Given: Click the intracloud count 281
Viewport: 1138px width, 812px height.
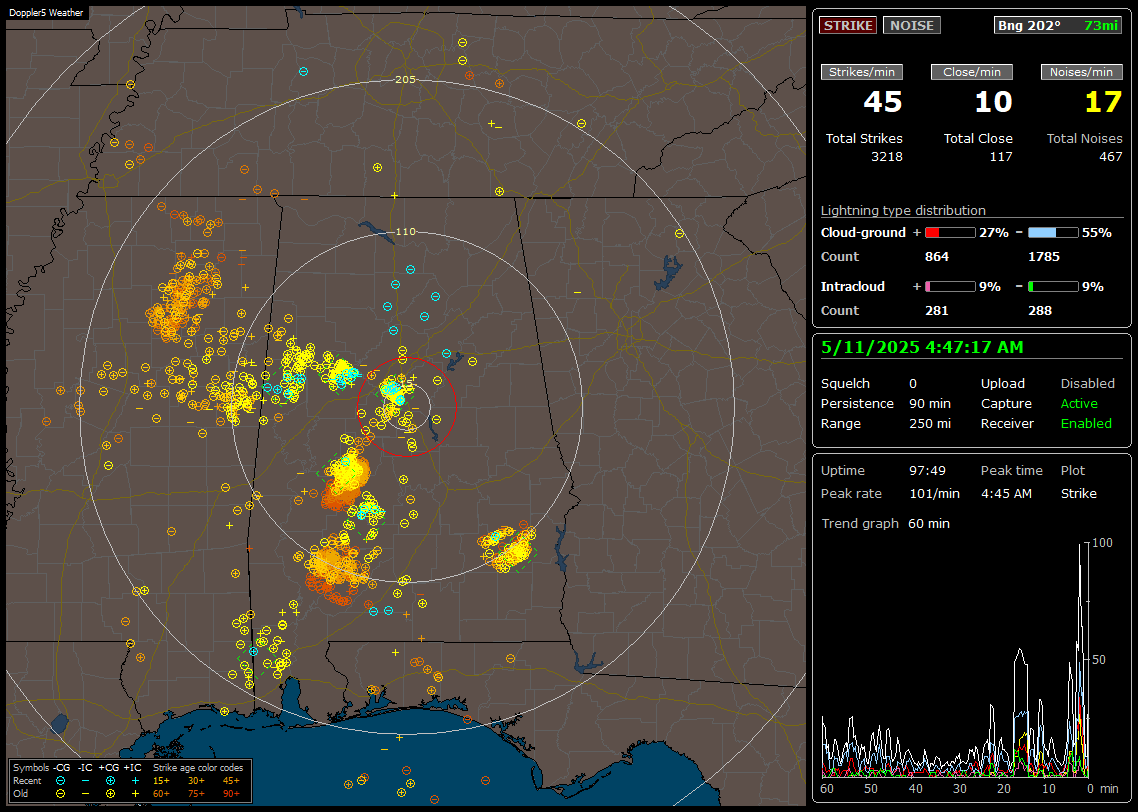Looking at the screenshot, I should coord(936,311).
